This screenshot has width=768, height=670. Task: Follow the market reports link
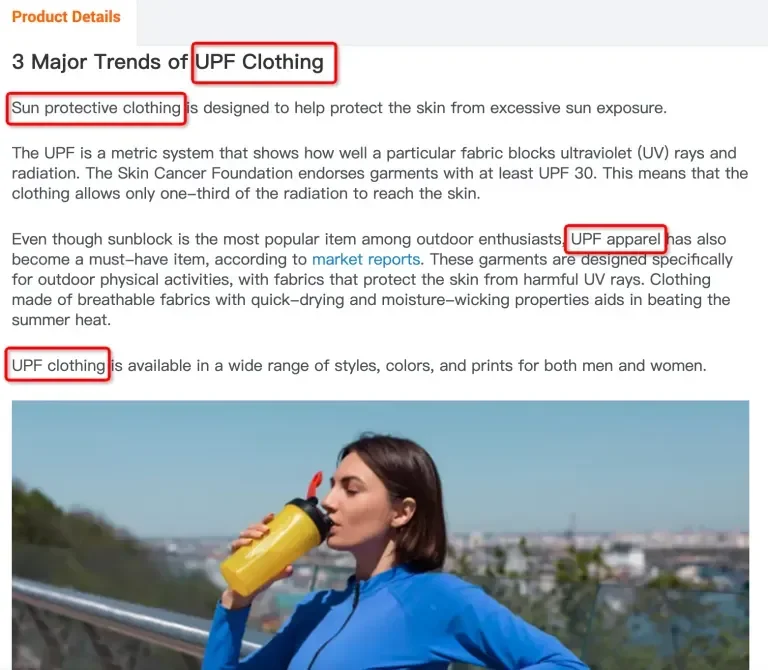(x=366, y=259)
